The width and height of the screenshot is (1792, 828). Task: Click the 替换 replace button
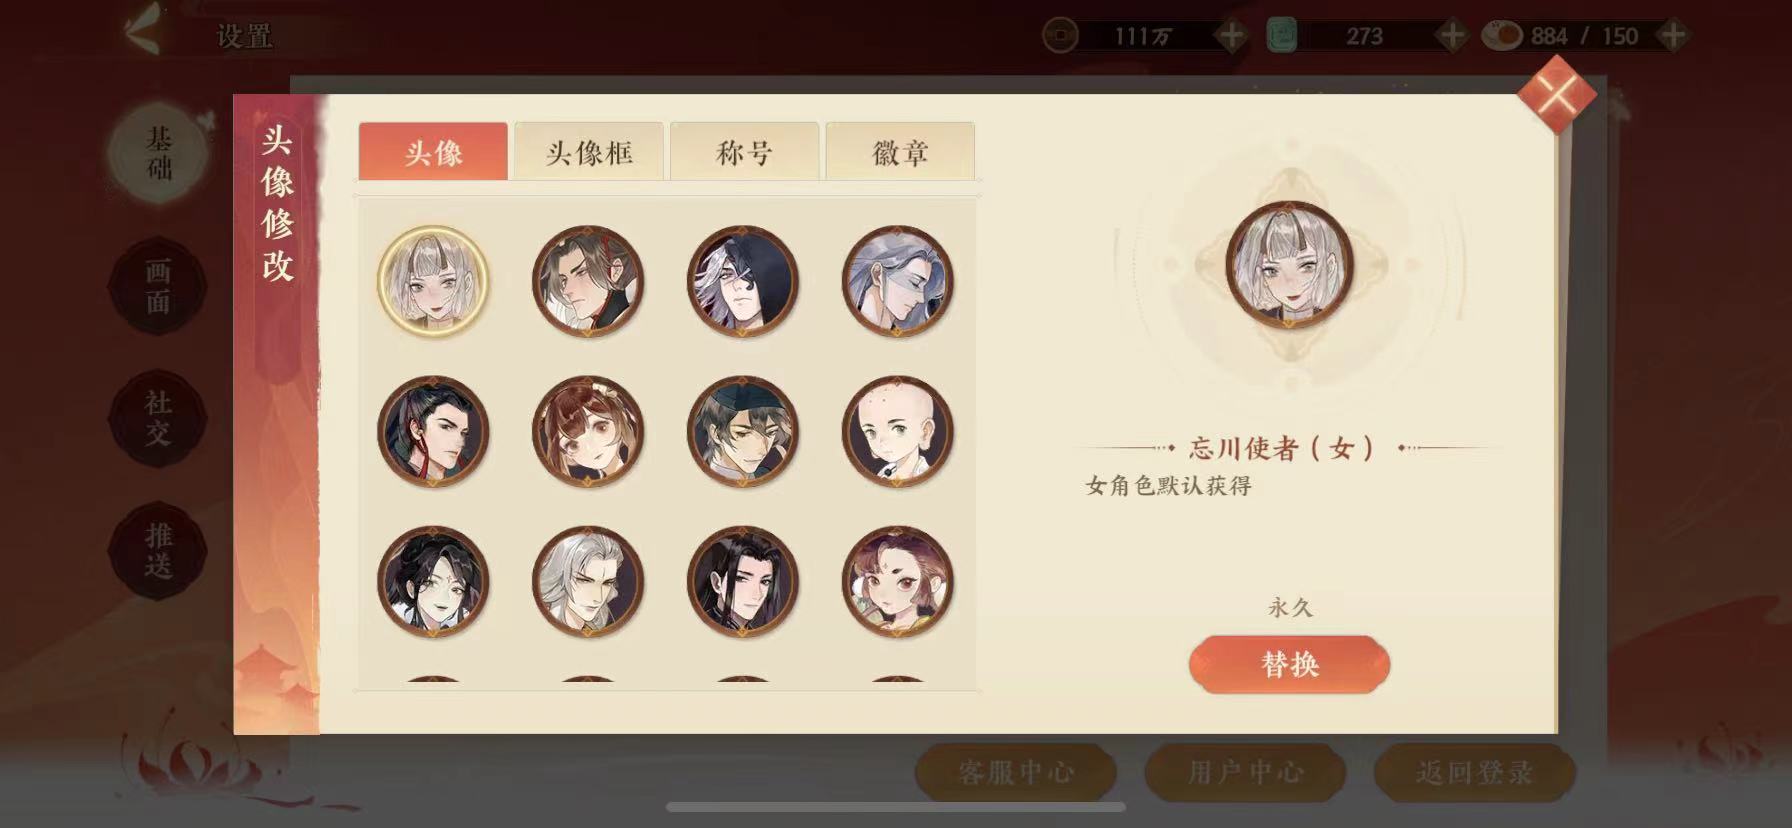(x=1289, y=664)
